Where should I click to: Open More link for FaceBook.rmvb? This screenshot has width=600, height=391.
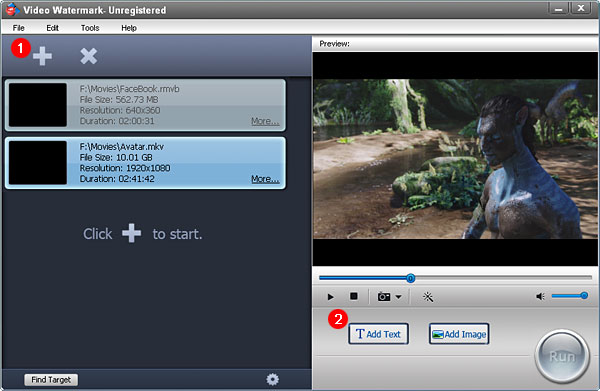tap(265, 121)
